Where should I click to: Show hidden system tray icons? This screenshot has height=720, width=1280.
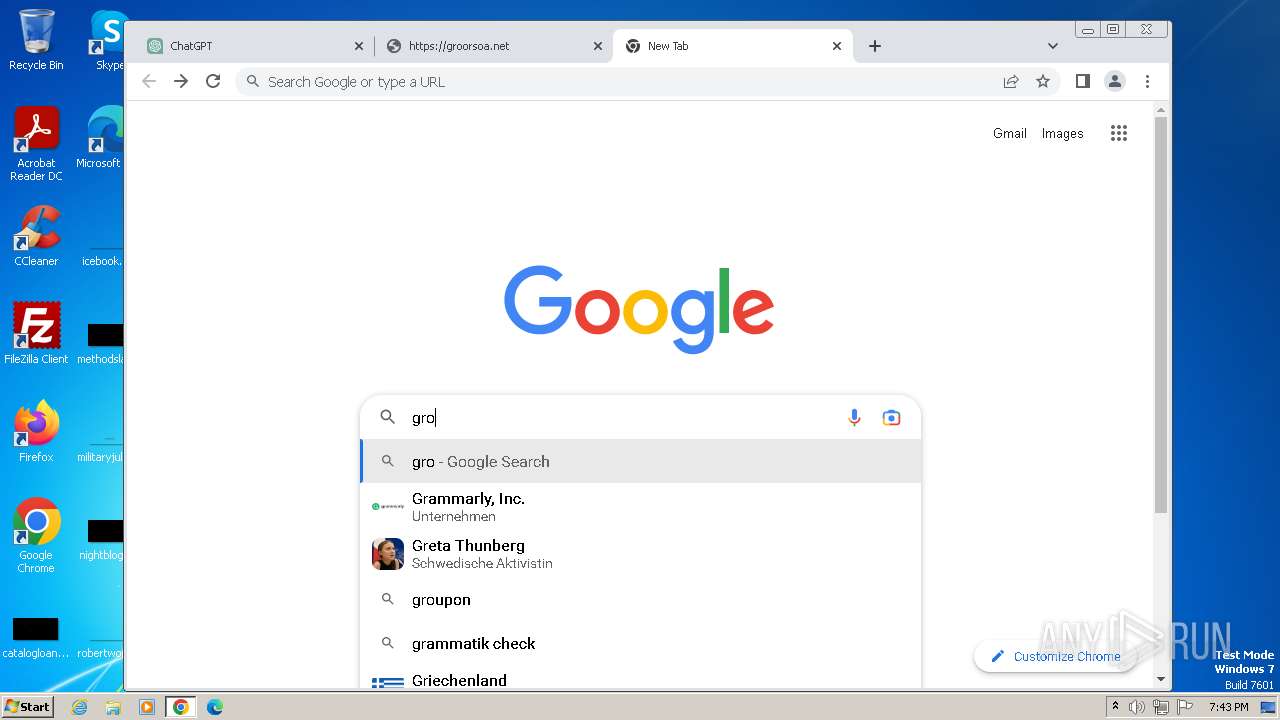point(1115,707)
